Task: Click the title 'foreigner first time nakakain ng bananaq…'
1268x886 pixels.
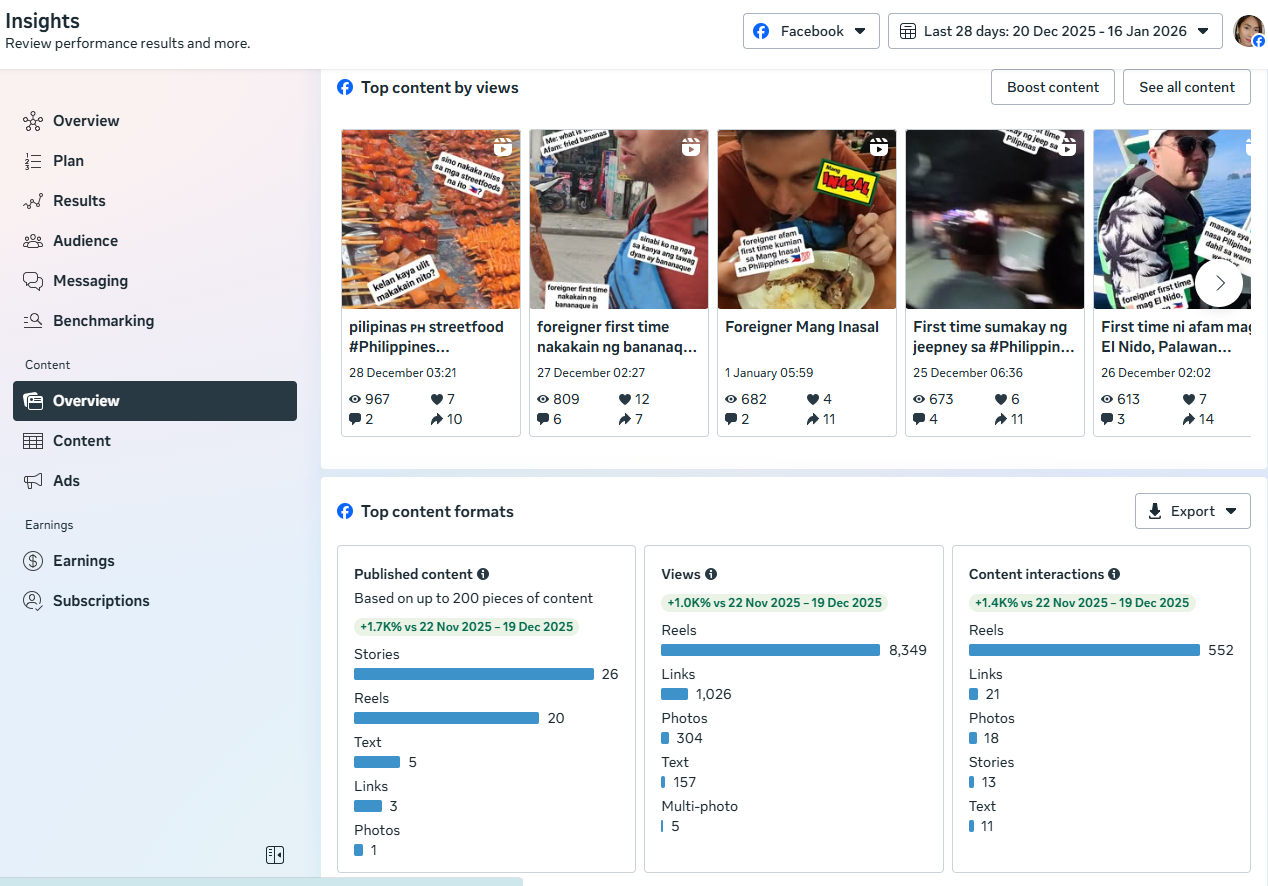Action: tap(617, 337)
